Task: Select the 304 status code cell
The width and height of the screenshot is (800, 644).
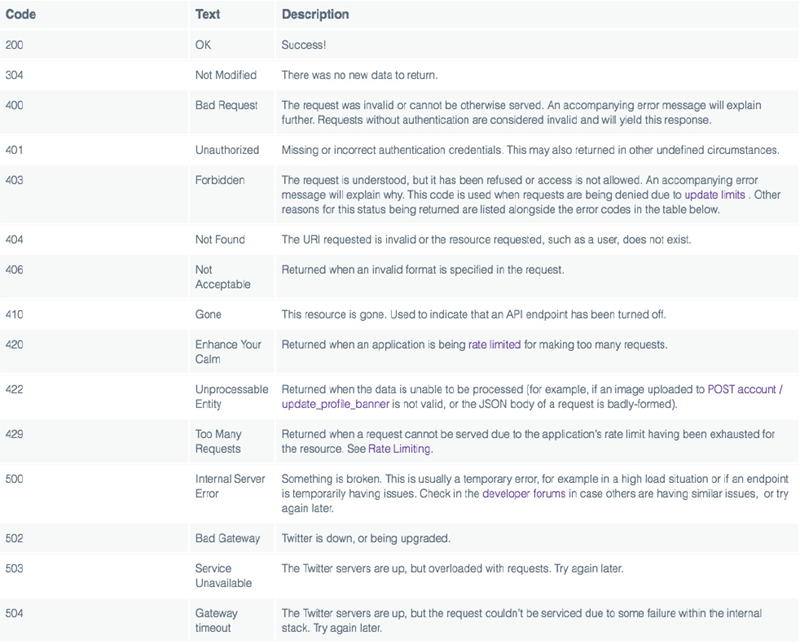Action: click(x=15, y=75)
